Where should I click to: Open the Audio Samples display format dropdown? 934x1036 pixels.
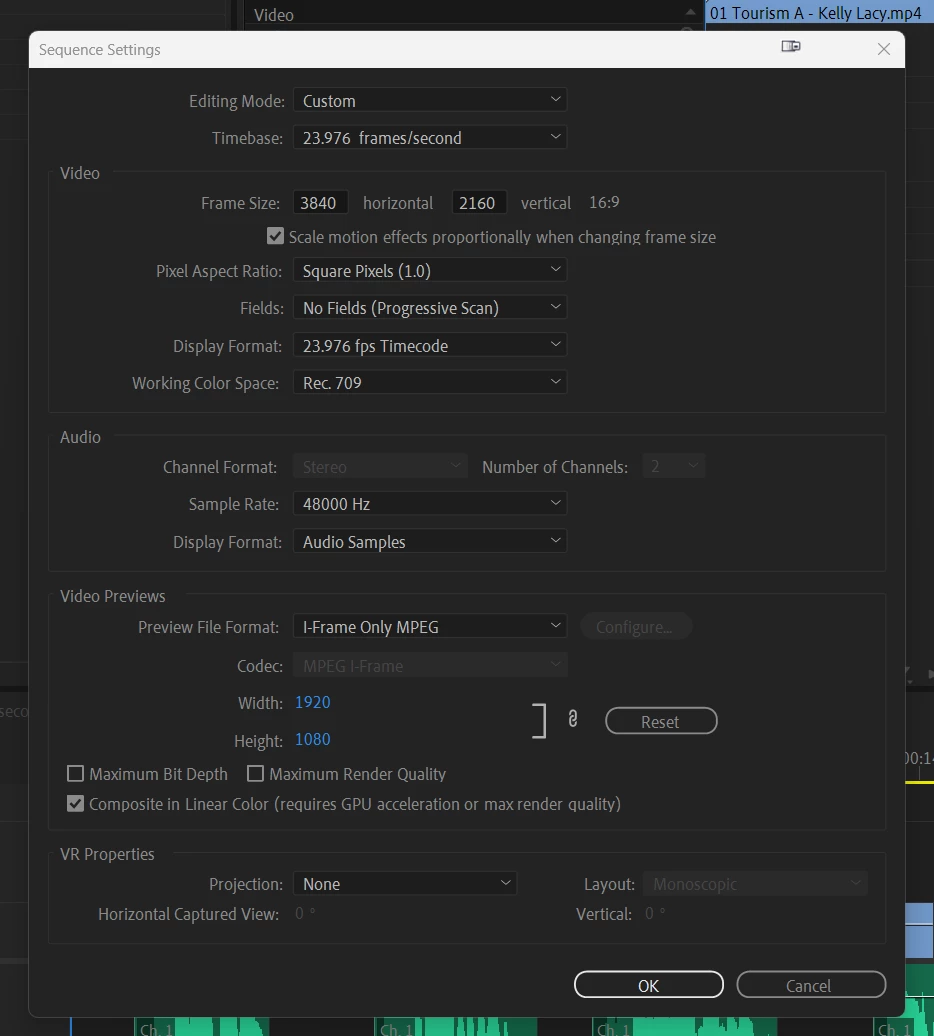pos(430,541)
